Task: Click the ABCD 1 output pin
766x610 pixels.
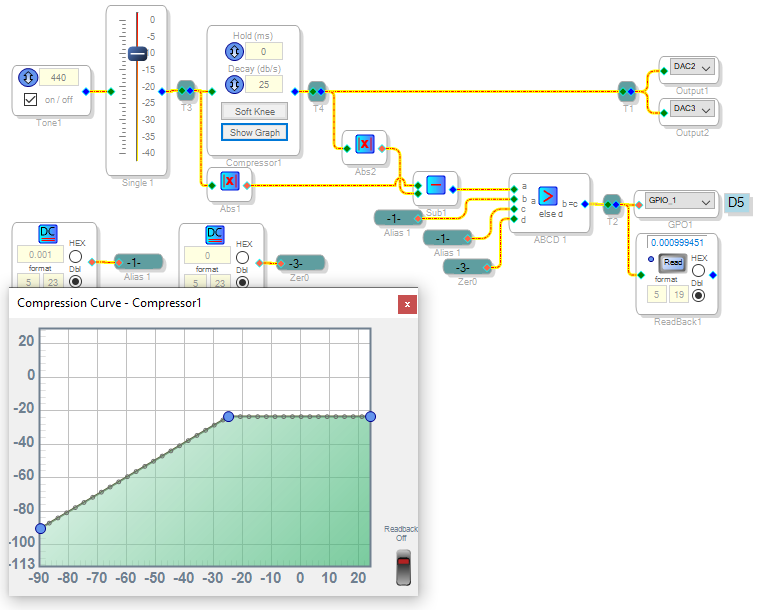Action: tap(585, 204)
